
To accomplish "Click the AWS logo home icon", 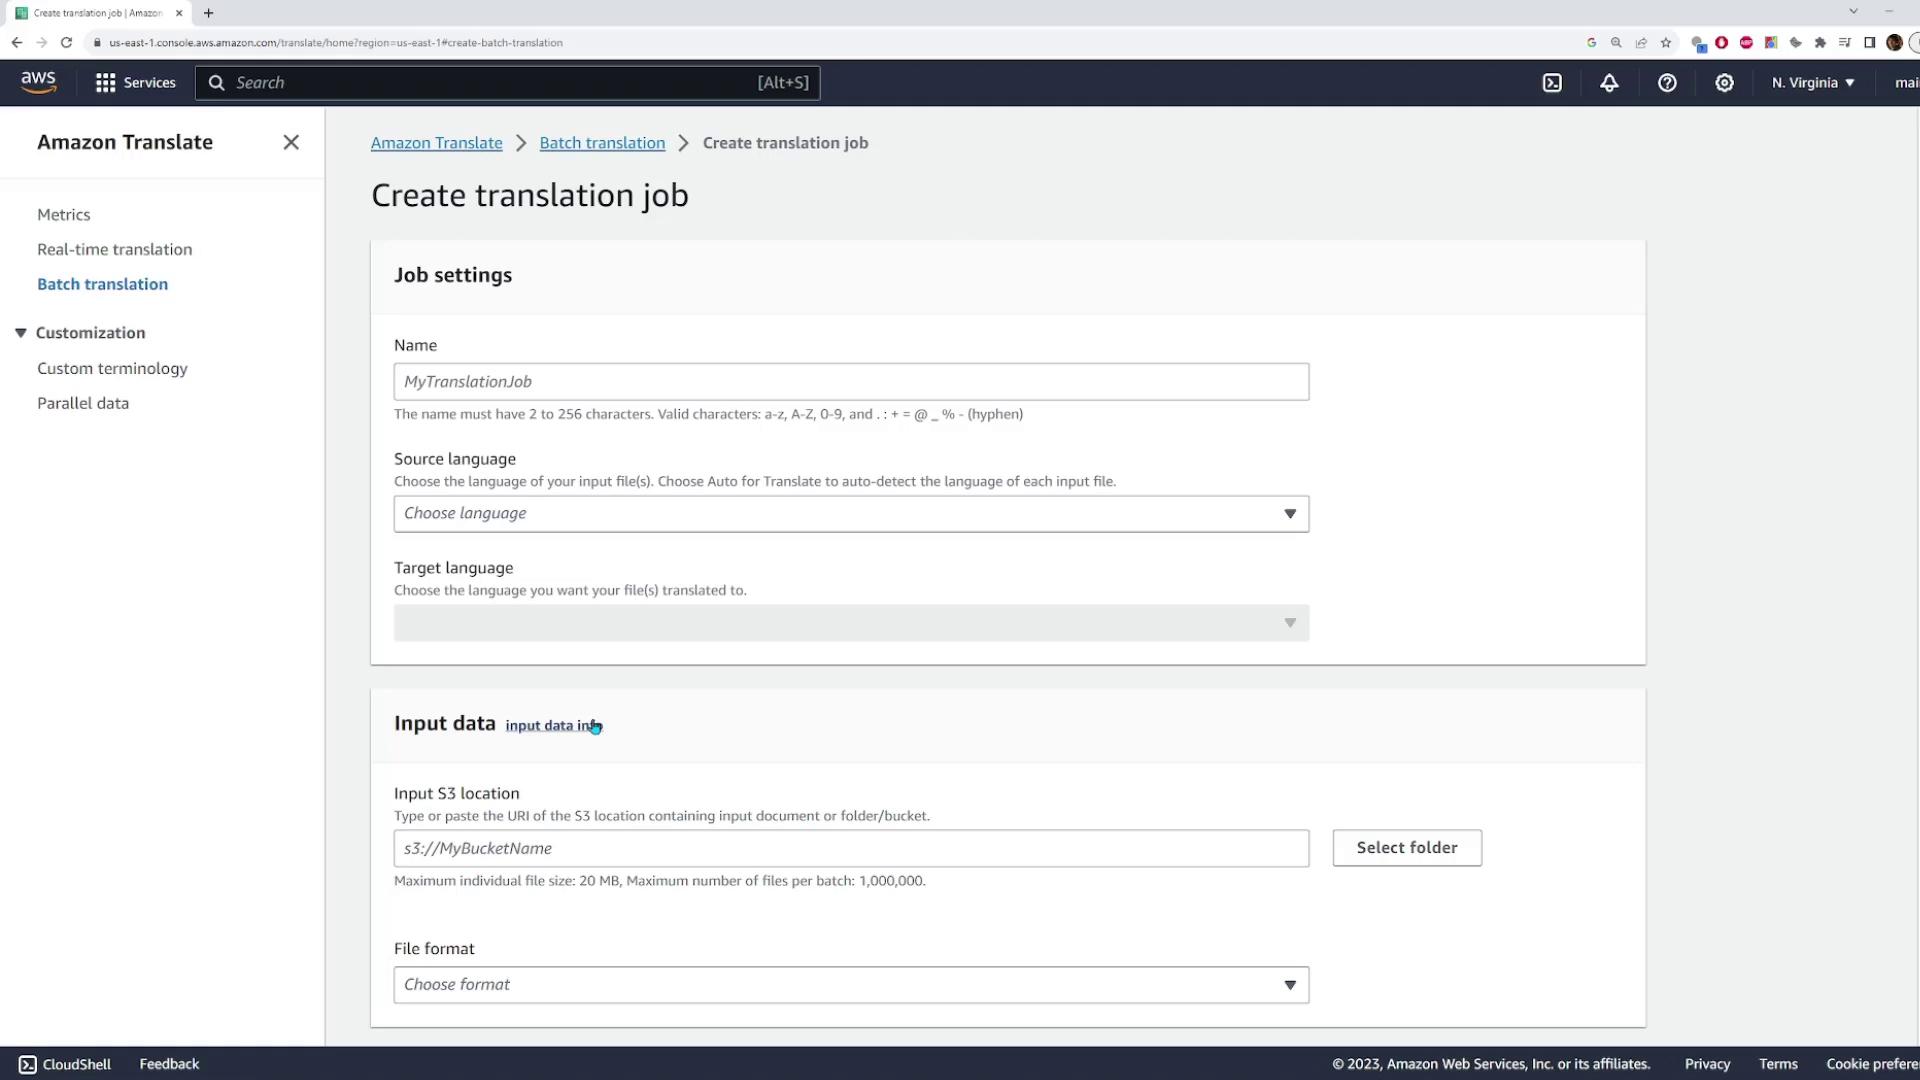I will (38, 82).
